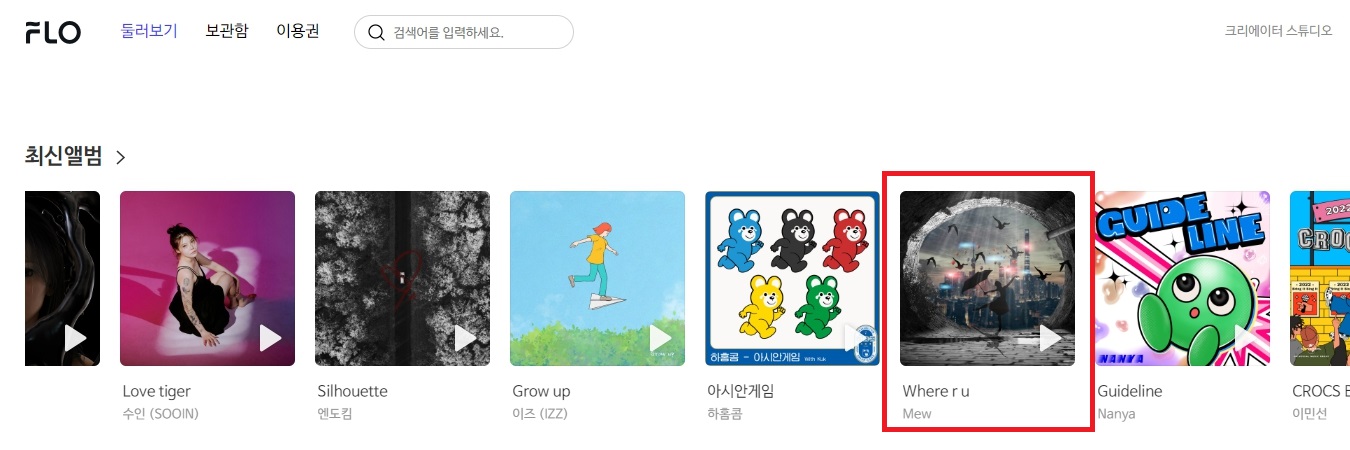The height and width of the screenshot is (450, 1350).
Task: Click the search magnifier icon
Action: coord(377,32)
